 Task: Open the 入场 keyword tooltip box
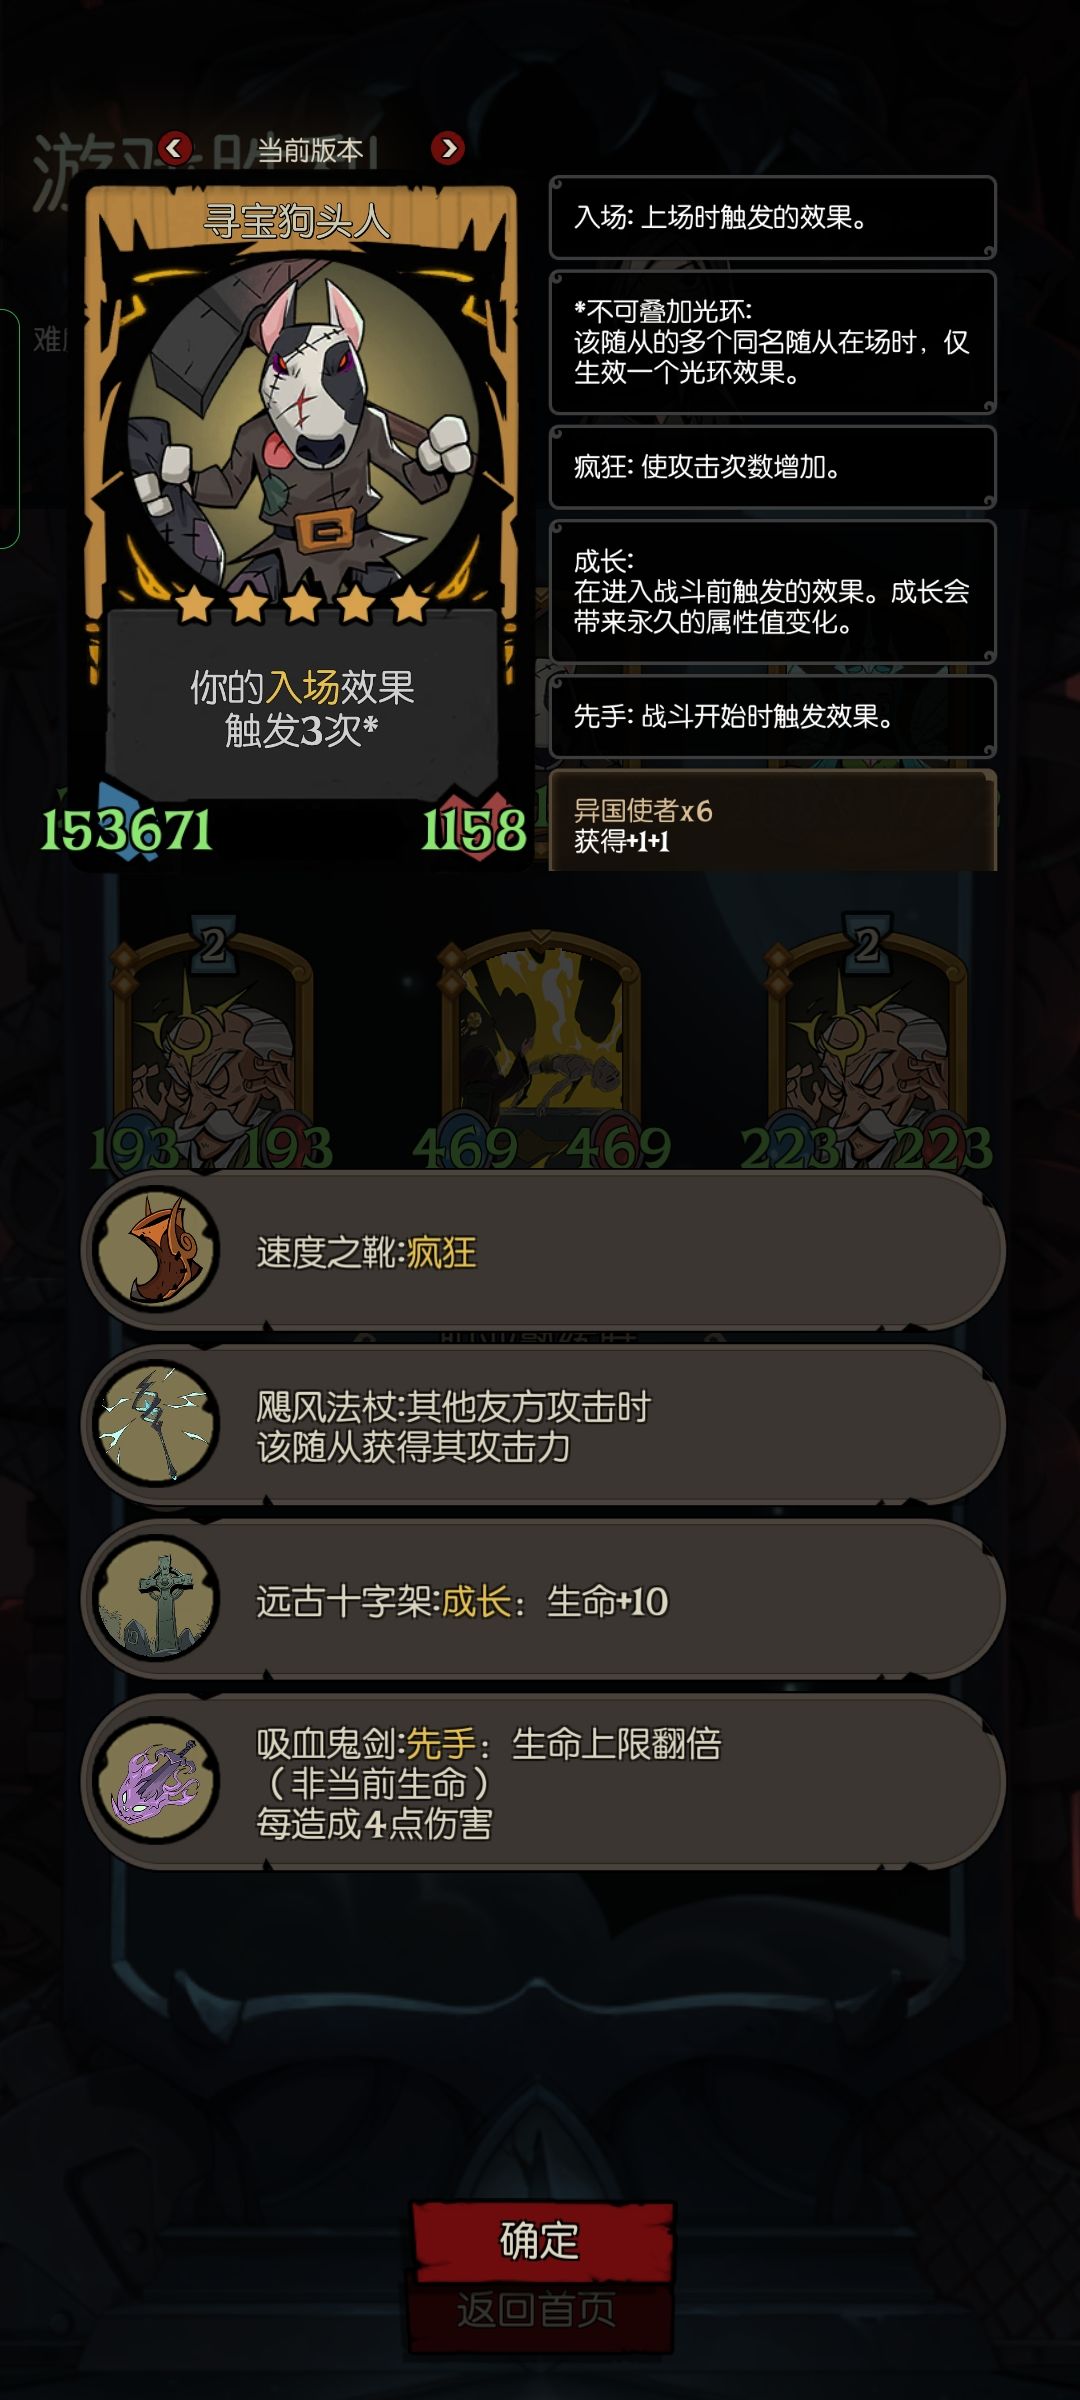773,218
